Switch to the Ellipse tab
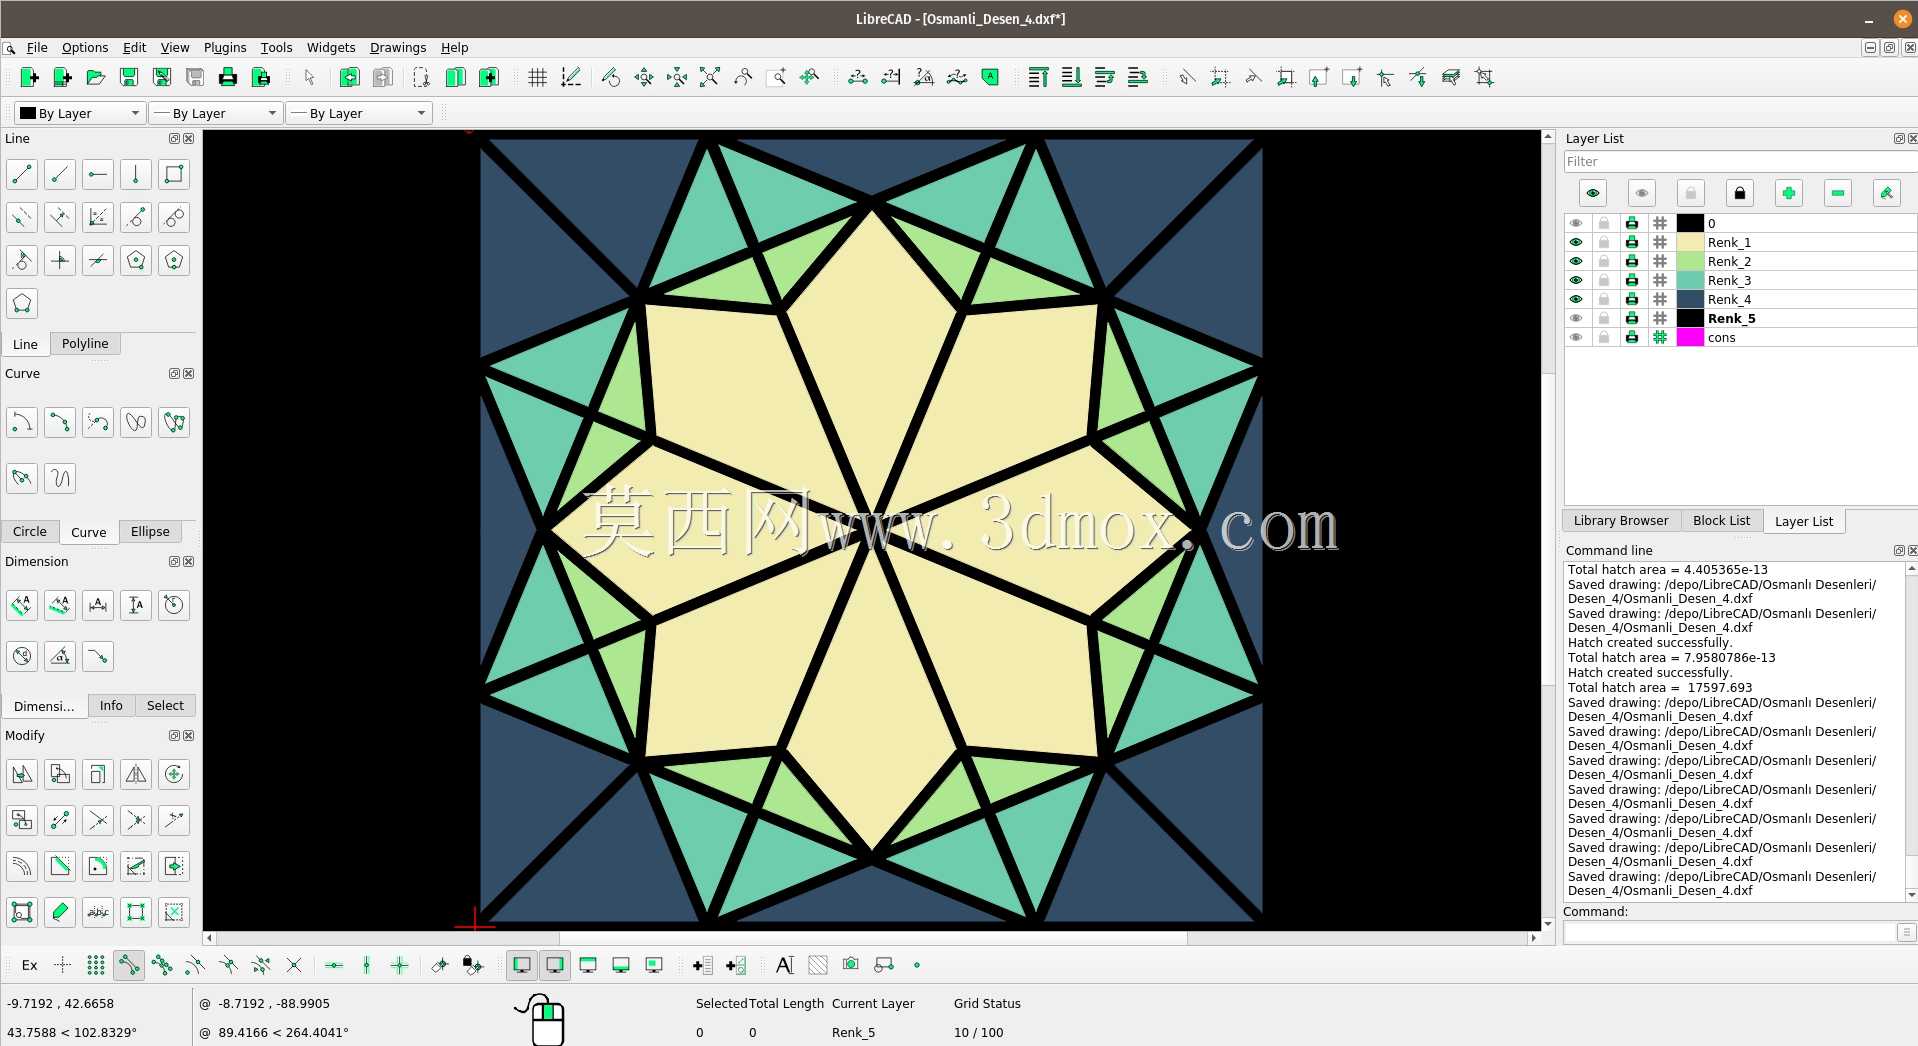 click(x=150, y=531)
